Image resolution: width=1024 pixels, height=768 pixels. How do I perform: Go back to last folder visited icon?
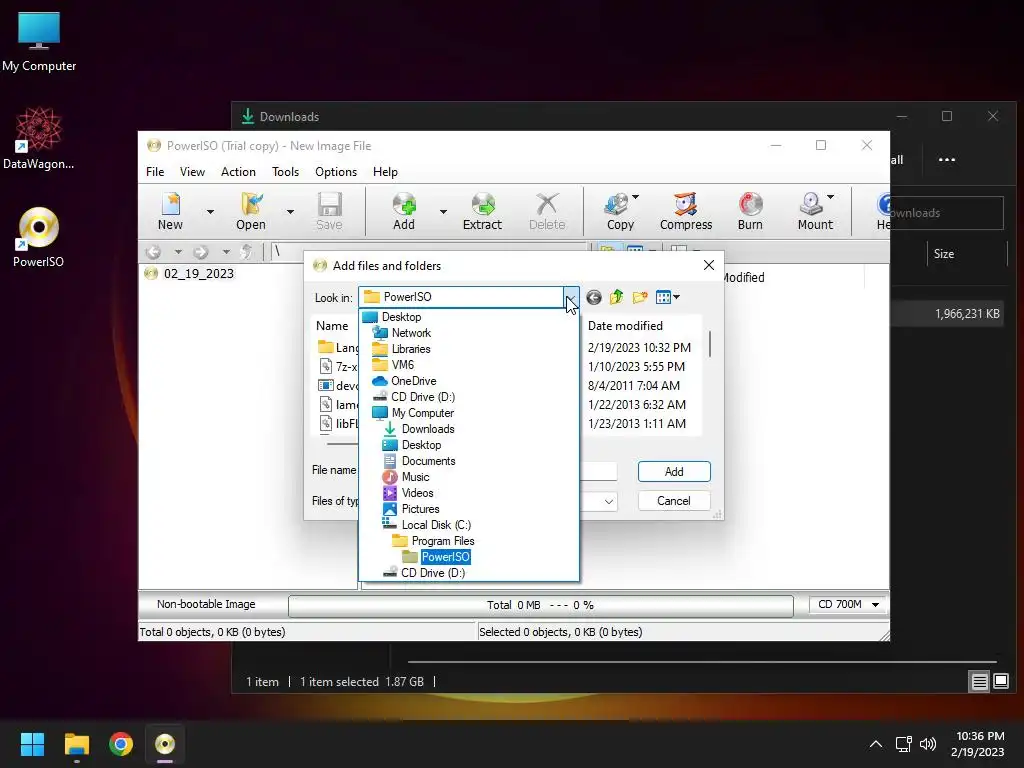pos(594,298)
